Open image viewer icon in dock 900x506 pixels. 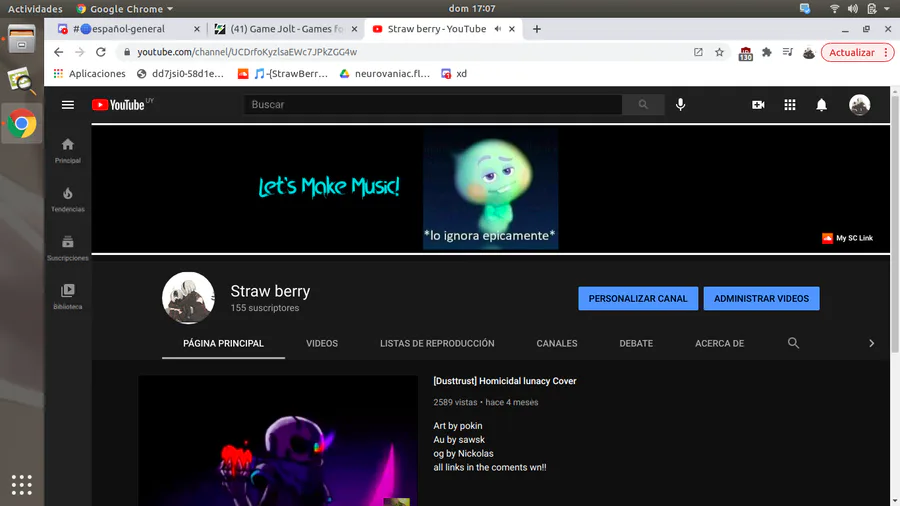(22, 80)
